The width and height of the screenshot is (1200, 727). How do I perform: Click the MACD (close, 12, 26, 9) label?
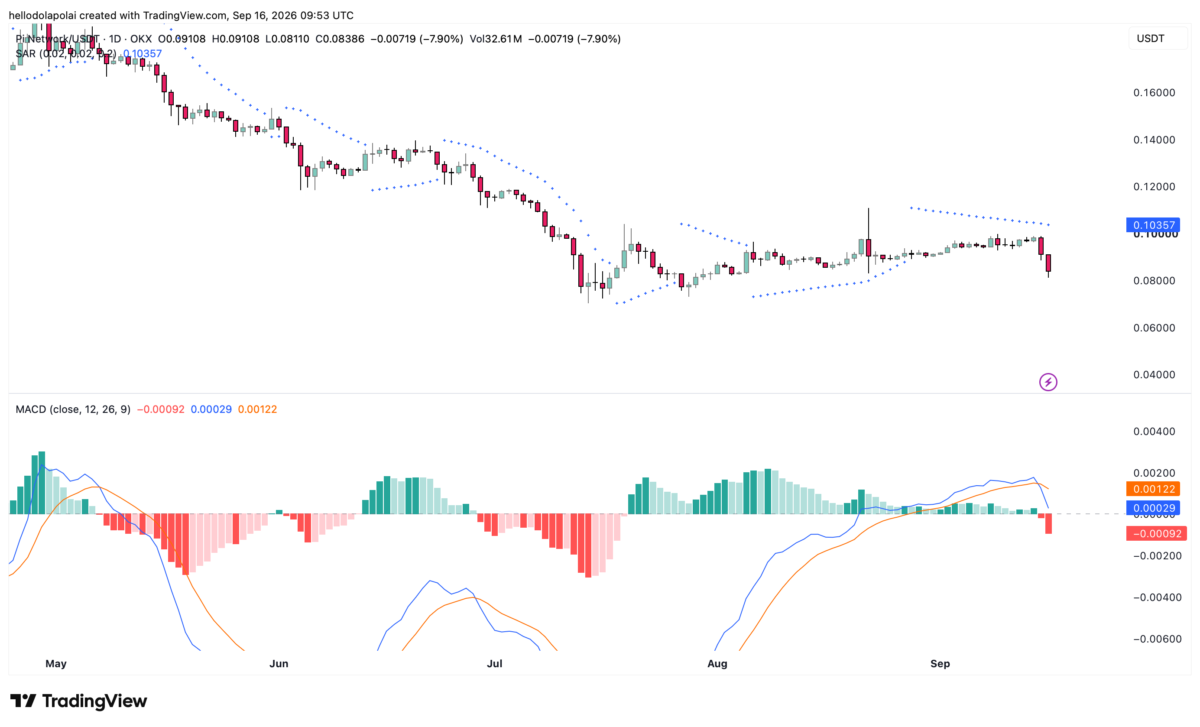[x=73, y=409]
